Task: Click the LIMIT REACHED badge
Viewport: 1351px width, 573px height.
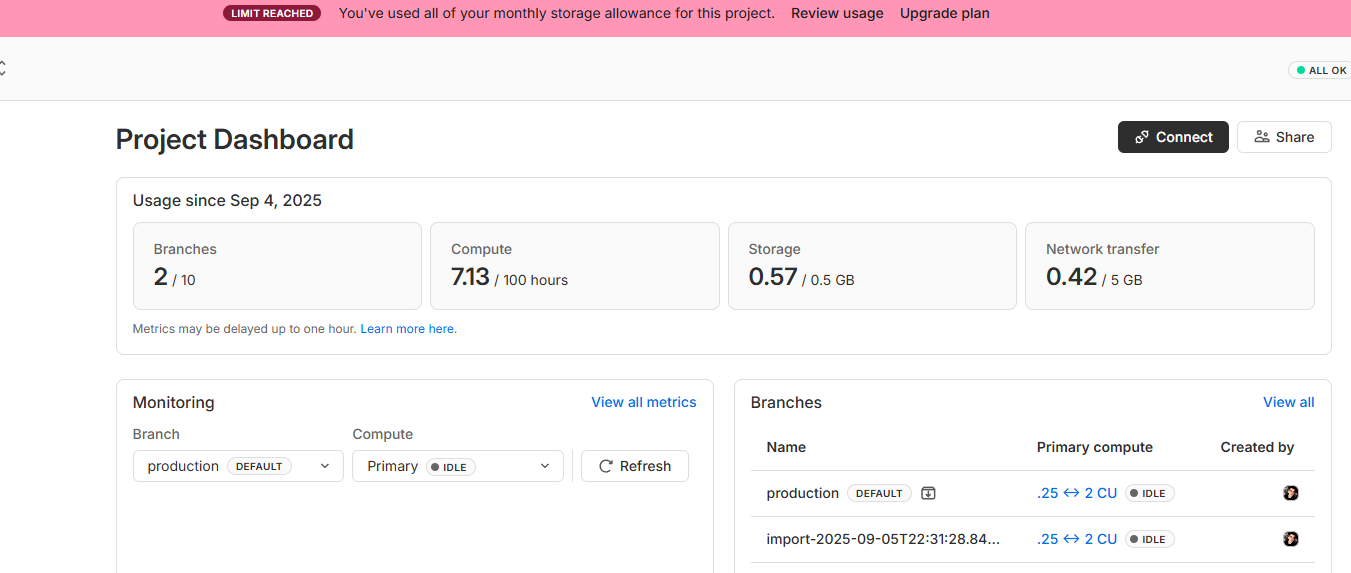Action: pyautogui.click(x=272, y=14)
